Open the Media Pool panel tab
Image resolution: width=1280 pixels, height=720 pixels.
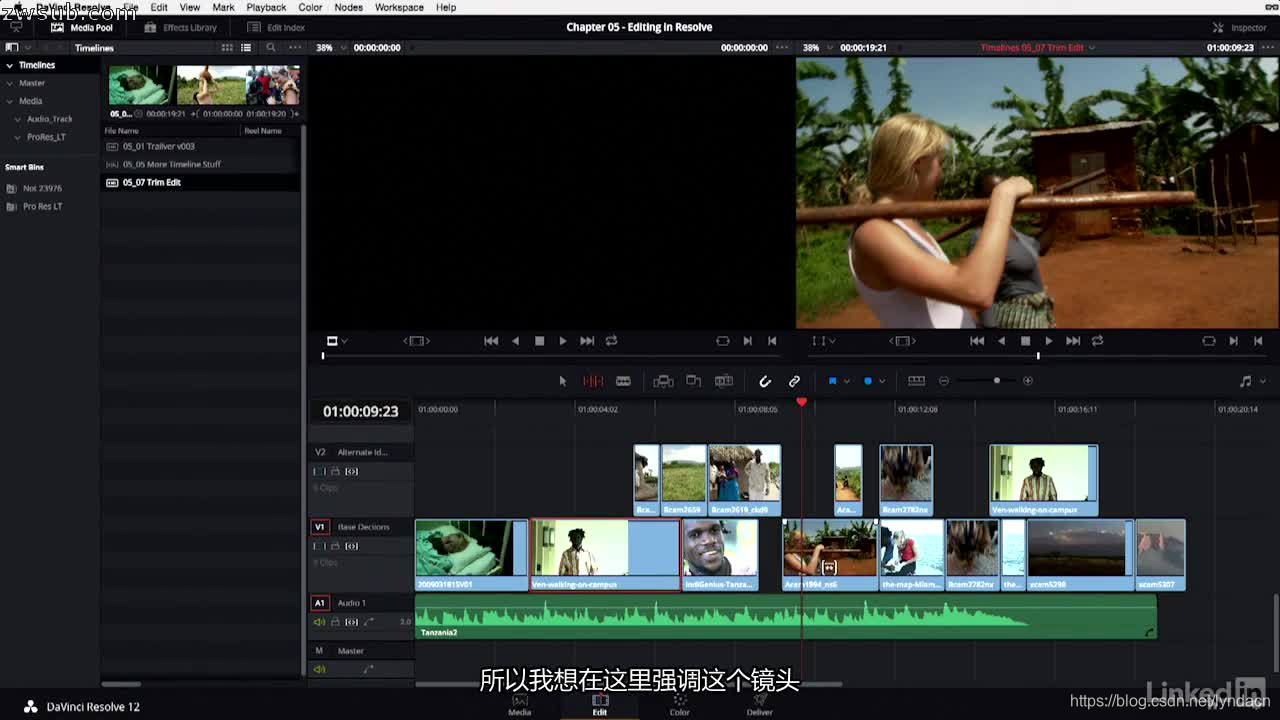coord(82,28)
